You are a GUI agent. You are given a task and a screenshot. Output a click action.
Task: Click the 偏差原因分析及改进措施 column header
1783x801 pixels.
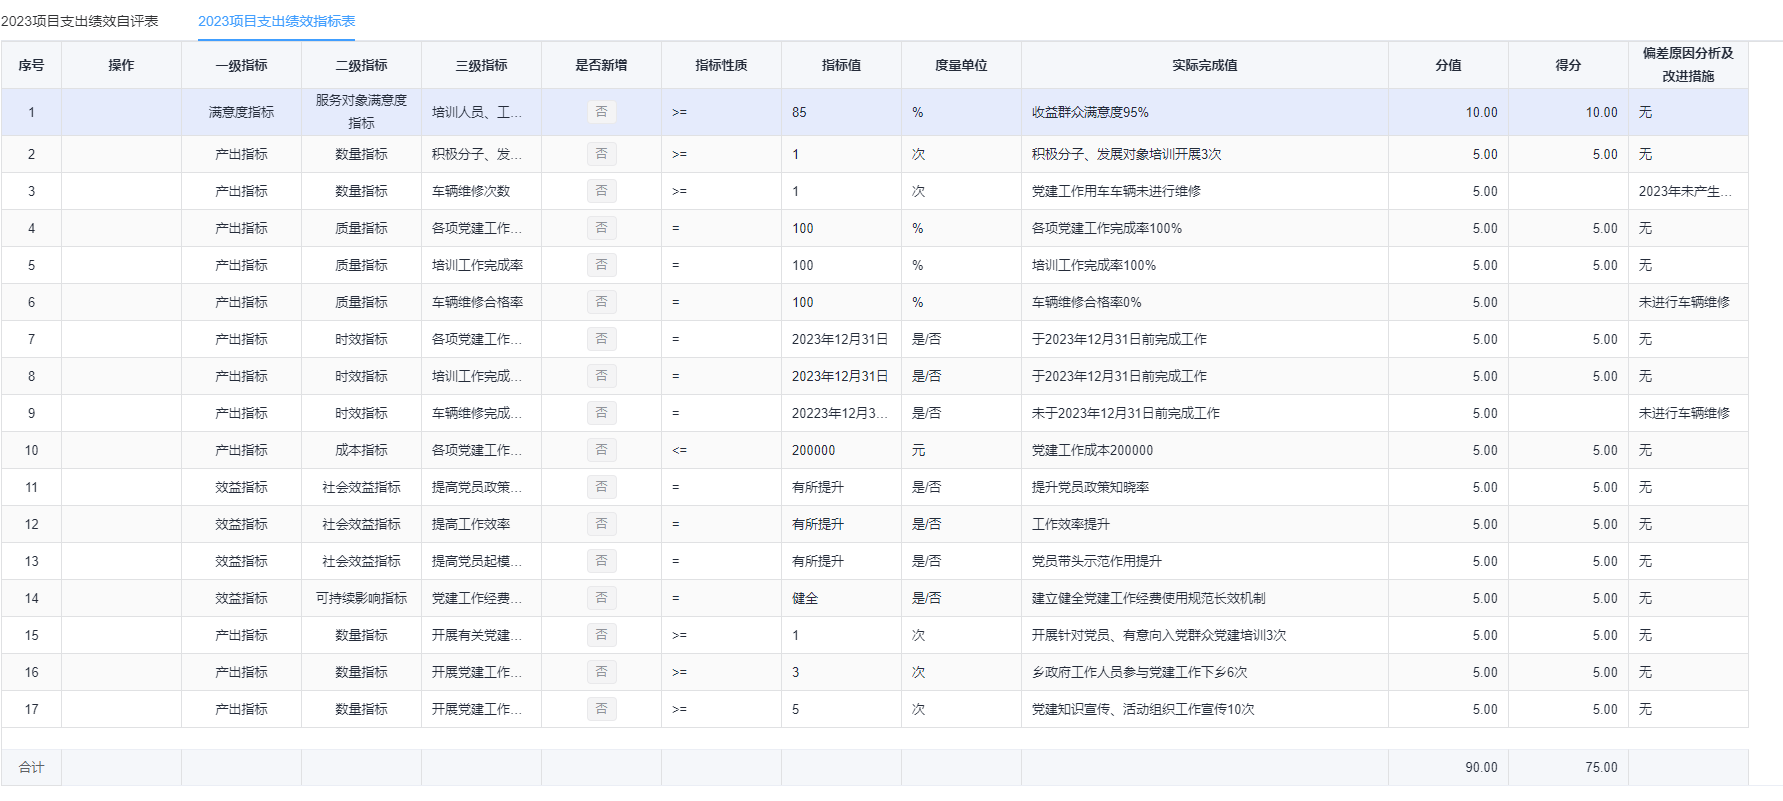(x=1688, y=65)
